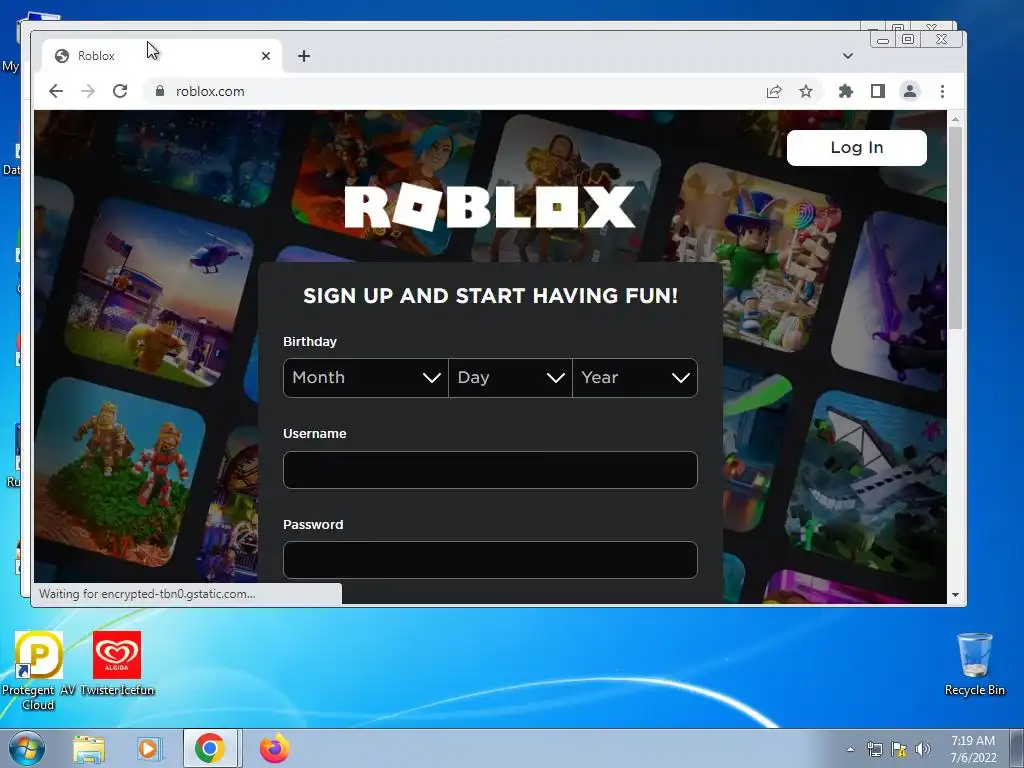Viewport: 1024px width, 768px height.
Task: Go back with the browser back arrow
Action: click(56, 91)
